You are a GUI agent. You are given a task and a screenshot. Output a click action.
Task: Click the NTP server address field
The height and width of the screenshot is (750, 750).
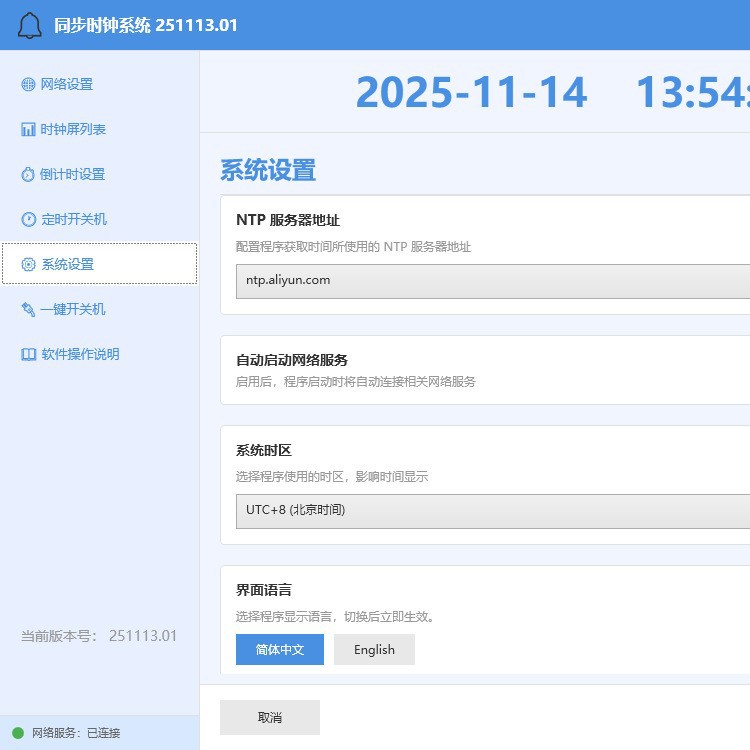click(x=493, y=281)
